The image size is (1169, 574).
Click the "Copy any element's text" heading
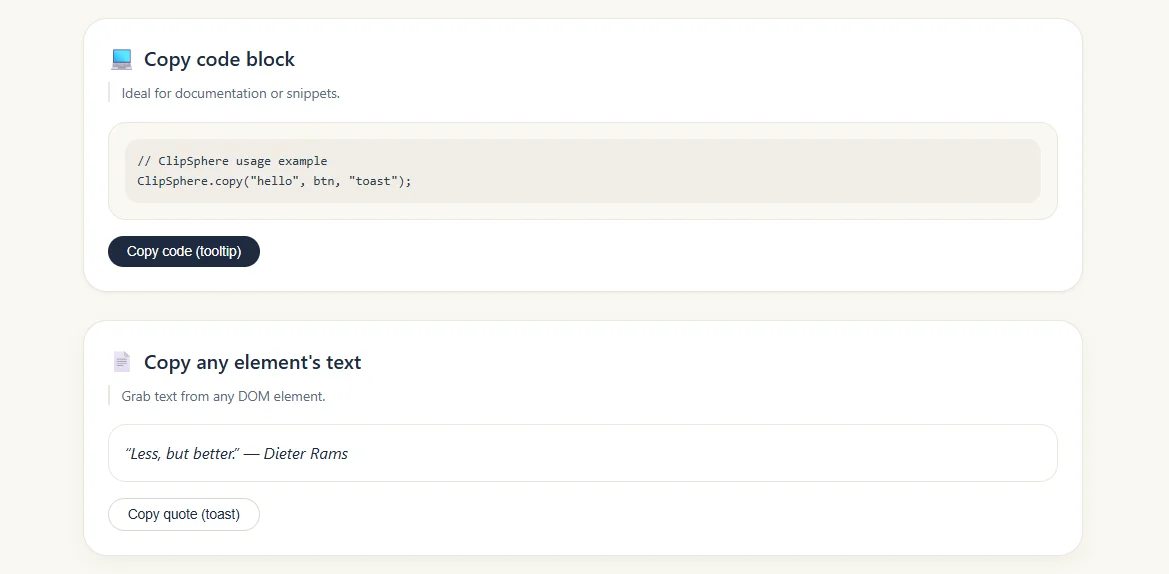click(252, 362)
